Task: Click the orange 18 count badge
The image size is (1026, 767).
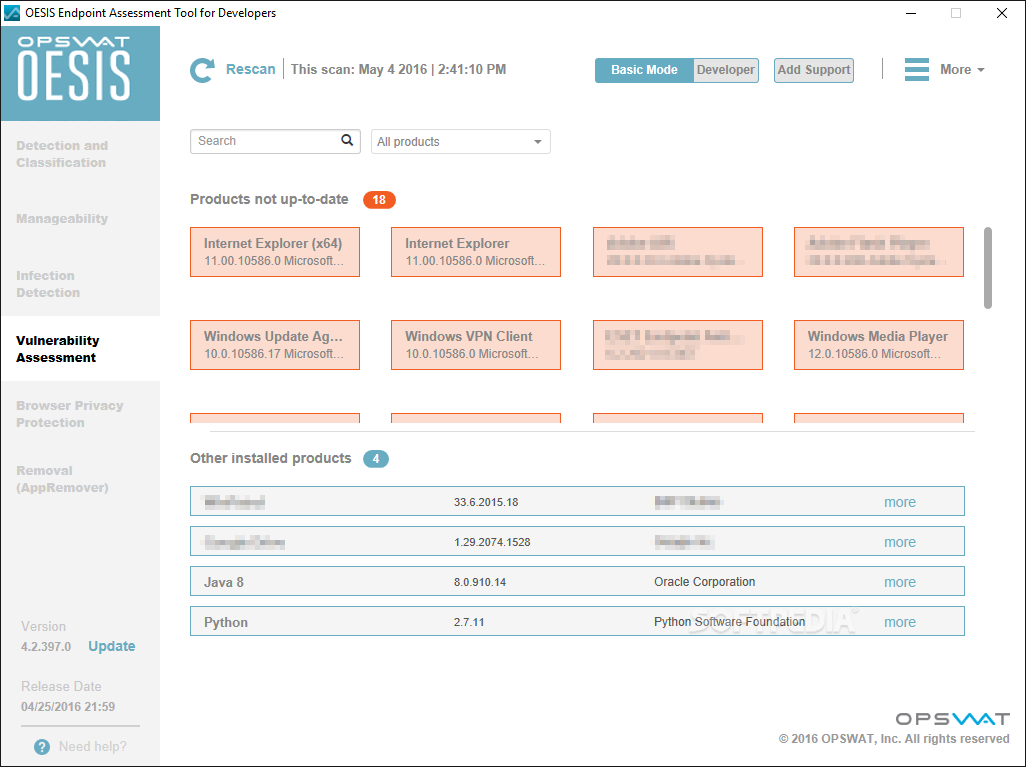Action: coord(380,200)
